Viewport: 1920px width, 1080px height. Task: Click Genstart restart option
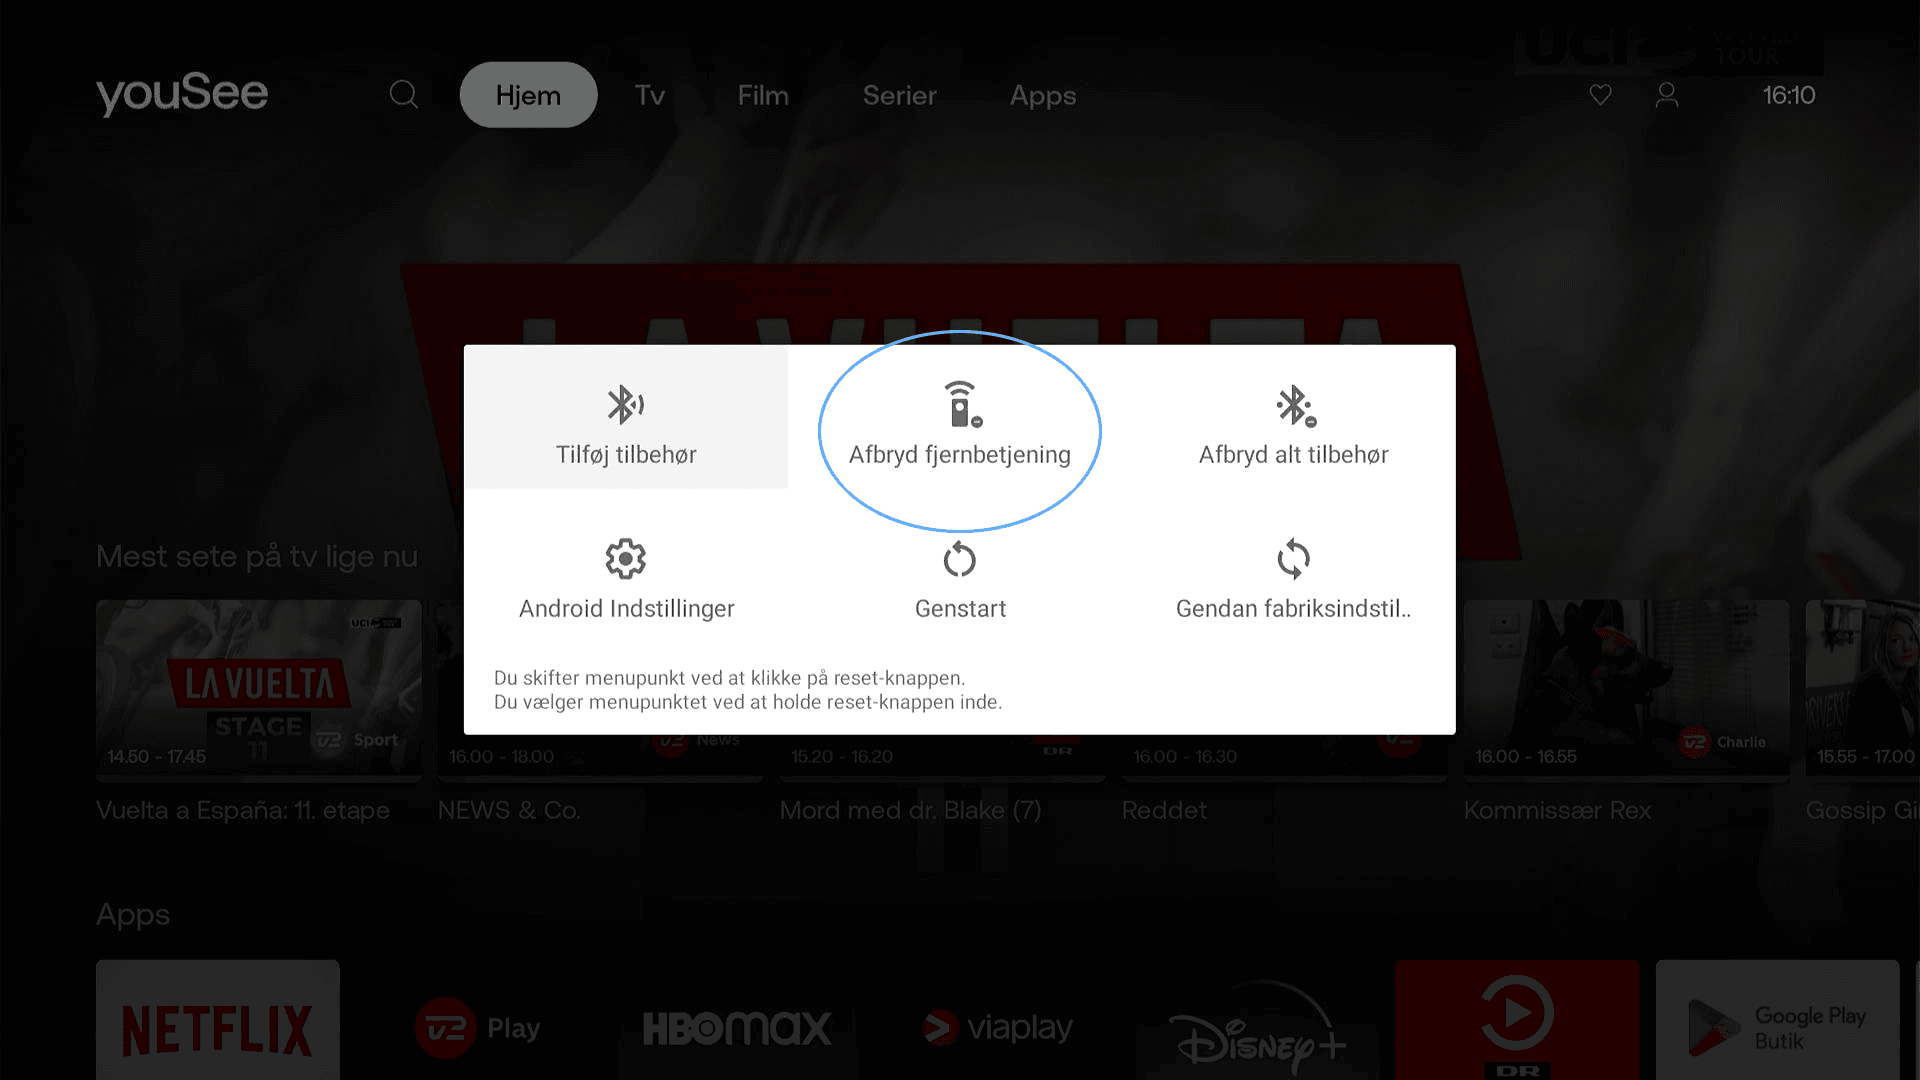pos(959,580)
